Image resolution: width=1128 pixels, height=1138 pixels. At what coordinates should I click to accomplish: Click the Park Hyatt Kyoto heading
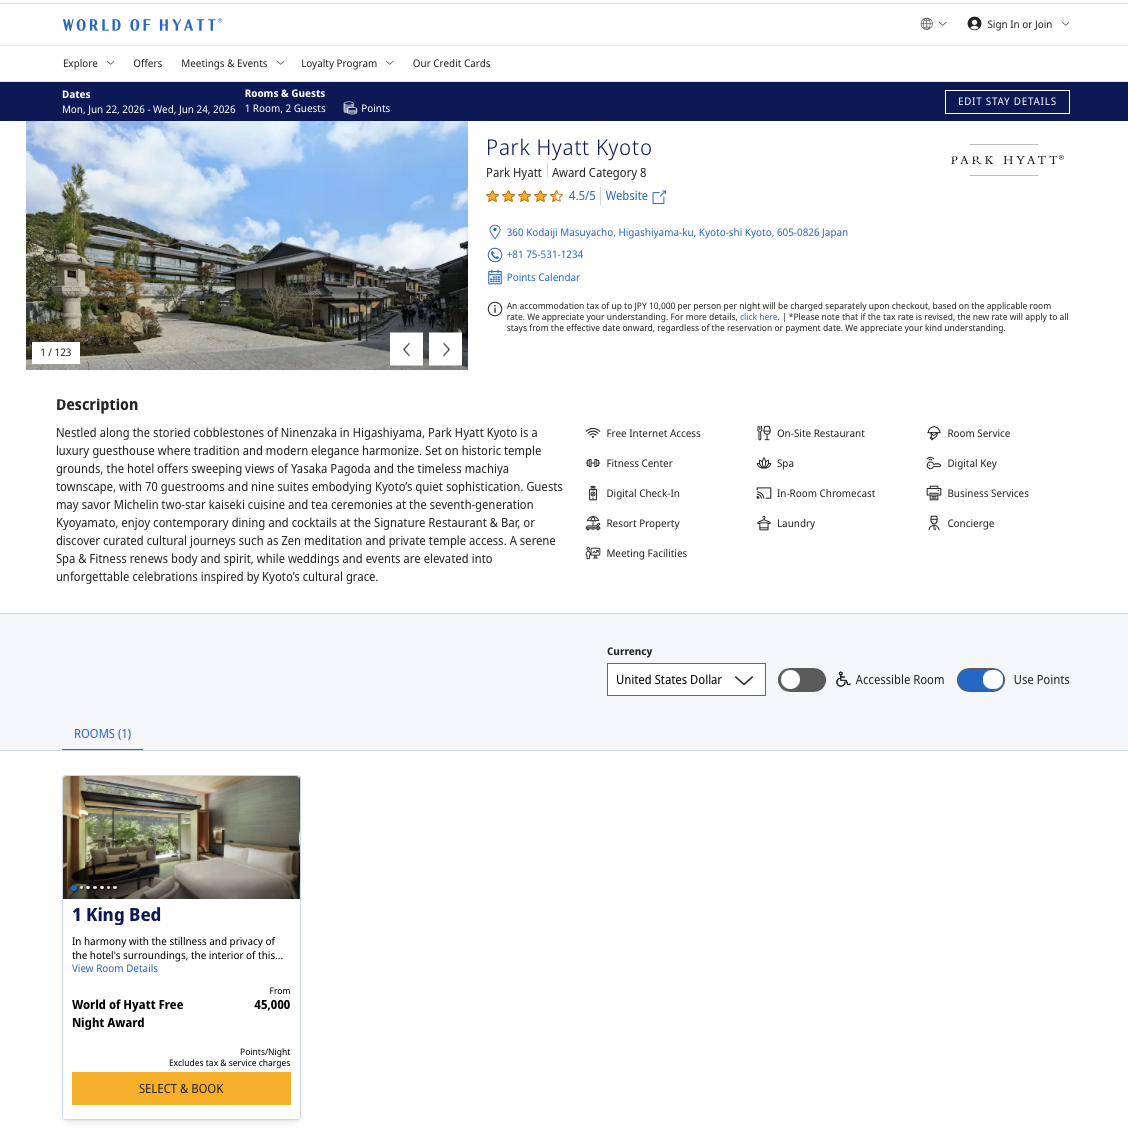[x=569, y=147]
